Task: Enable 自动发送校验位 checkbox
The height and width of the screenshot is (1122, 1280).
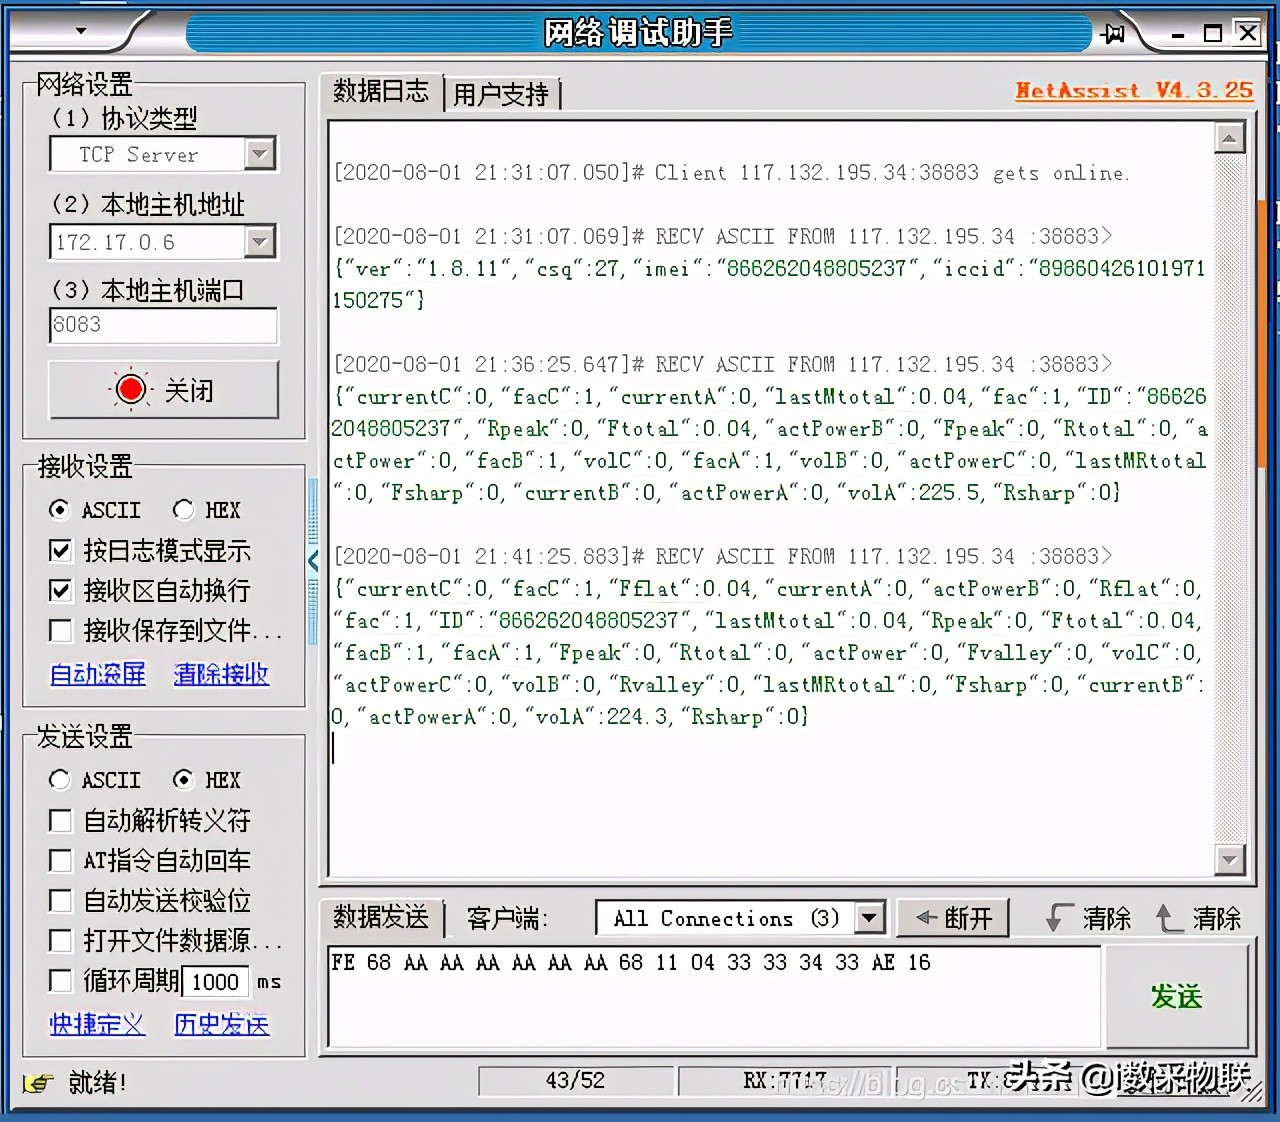Action: coord(60,901)
